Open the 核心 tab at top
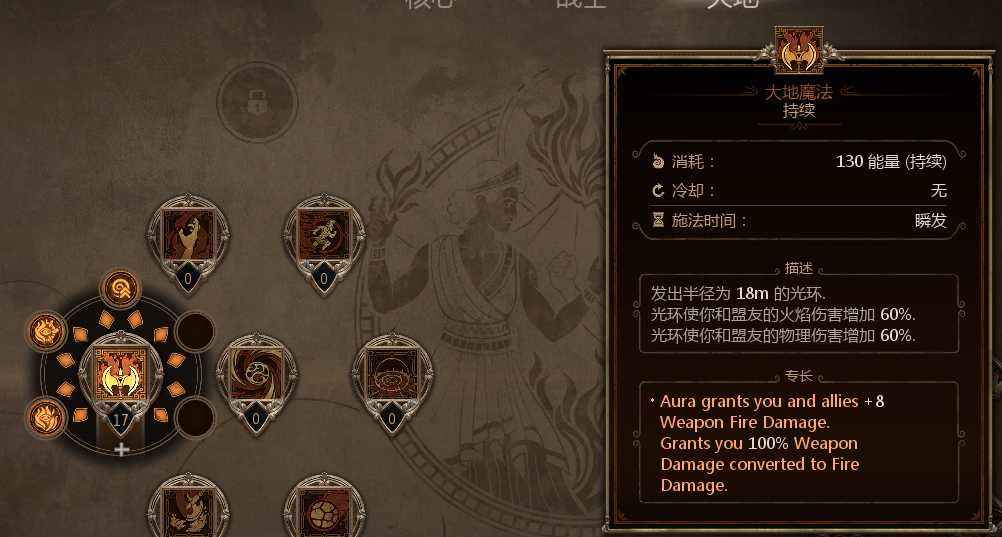 [429, 3]
